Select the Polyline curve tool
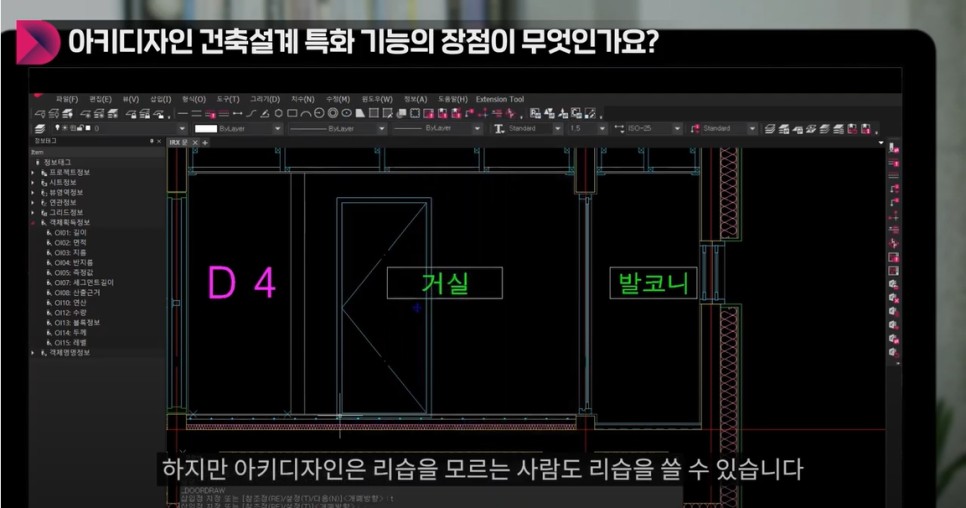This screenshot has height=508, width=966. click(251, 113)
